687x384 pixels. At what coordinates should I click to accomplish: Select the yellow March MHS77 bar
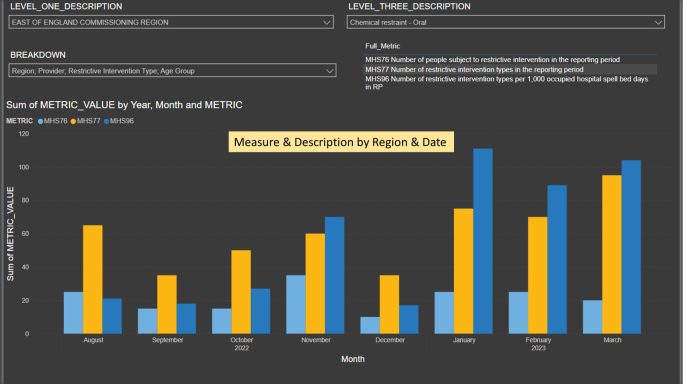(x=612, y=254)
